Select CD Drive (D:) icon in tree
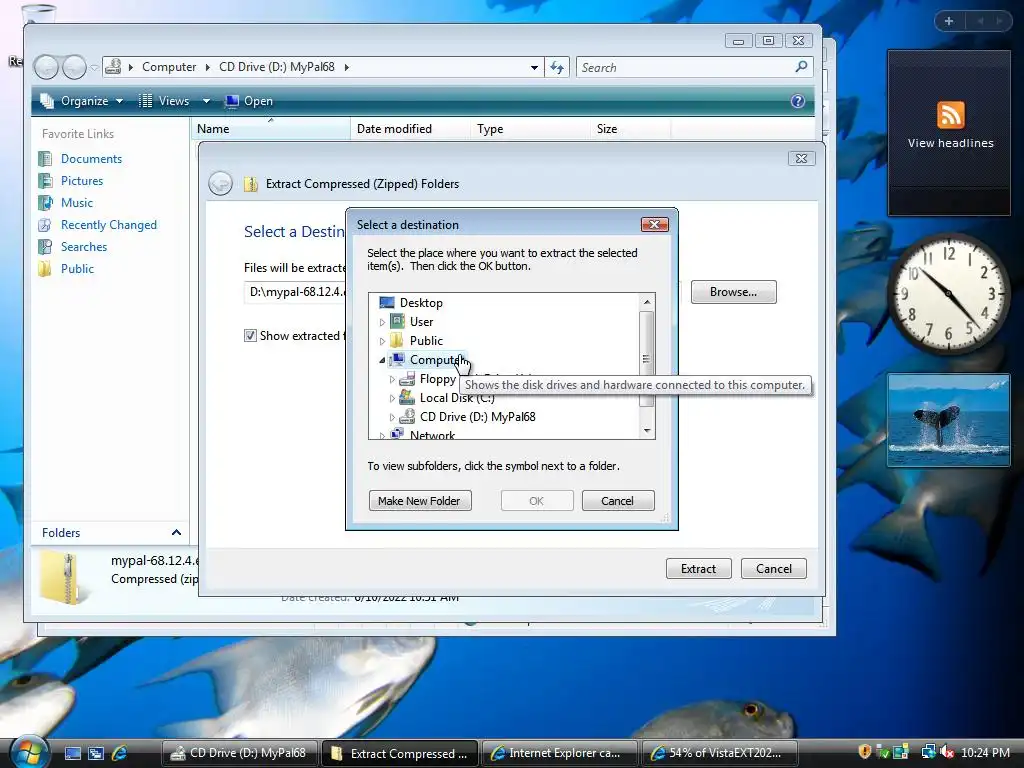Image resolution: width=1024 pixels, height=768 pixels. (x=407, y=416)
